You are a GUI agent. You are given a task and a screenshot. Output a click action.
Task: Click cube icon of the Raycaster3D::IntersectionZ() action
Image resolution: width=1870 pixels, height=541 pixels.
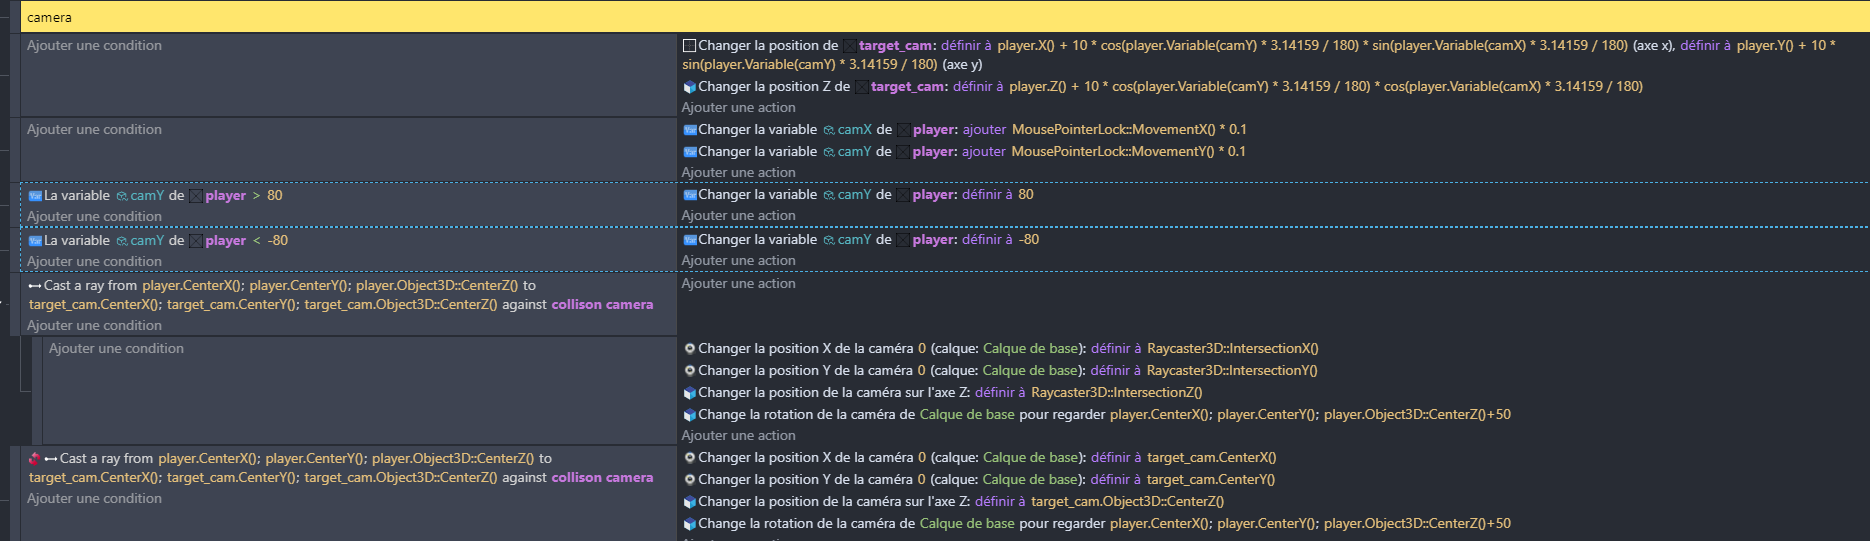[689, 393]
